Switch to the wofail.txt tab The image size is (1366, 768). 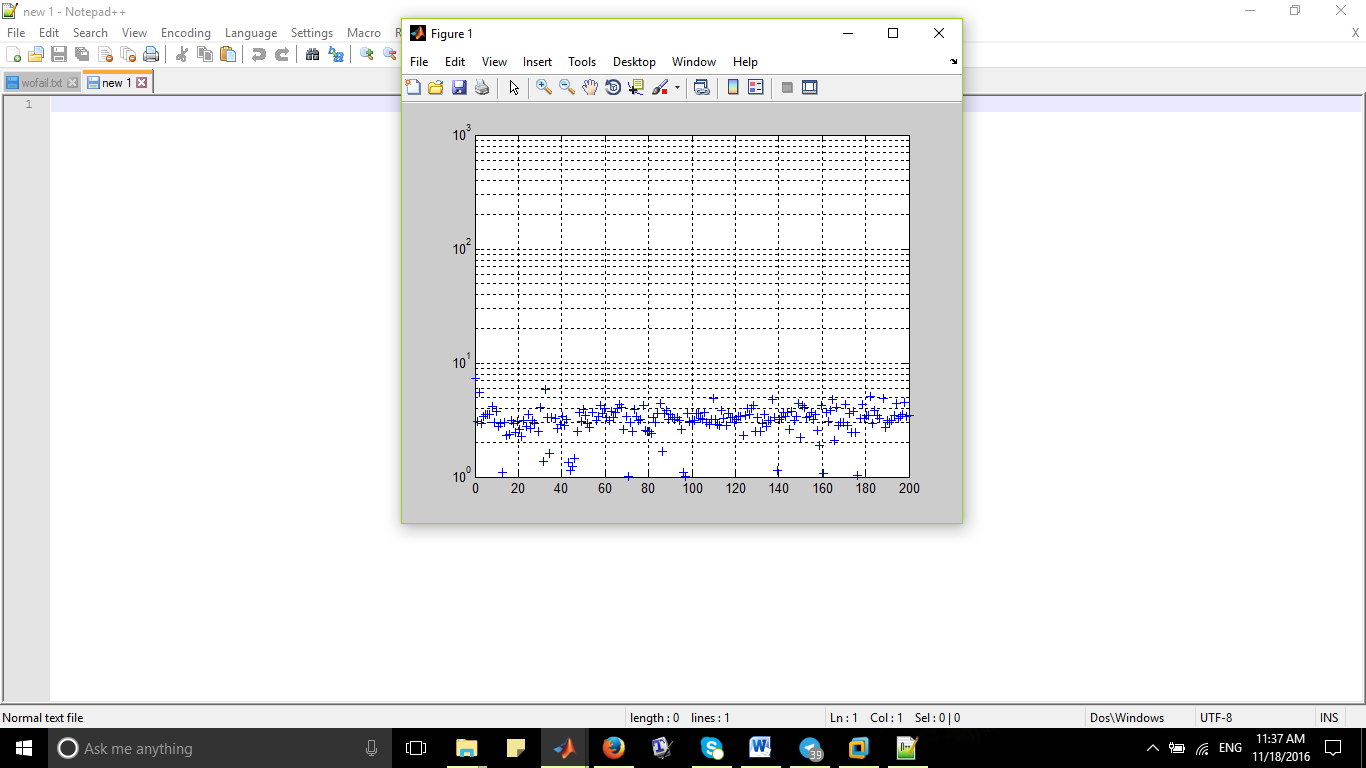(x=41, y=83)
